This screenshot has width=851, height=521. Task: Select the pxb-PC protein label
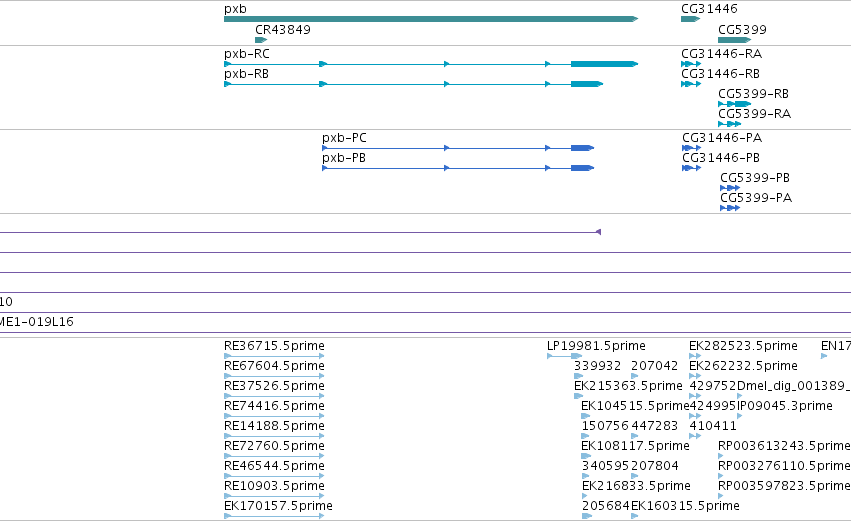point(344,138)
